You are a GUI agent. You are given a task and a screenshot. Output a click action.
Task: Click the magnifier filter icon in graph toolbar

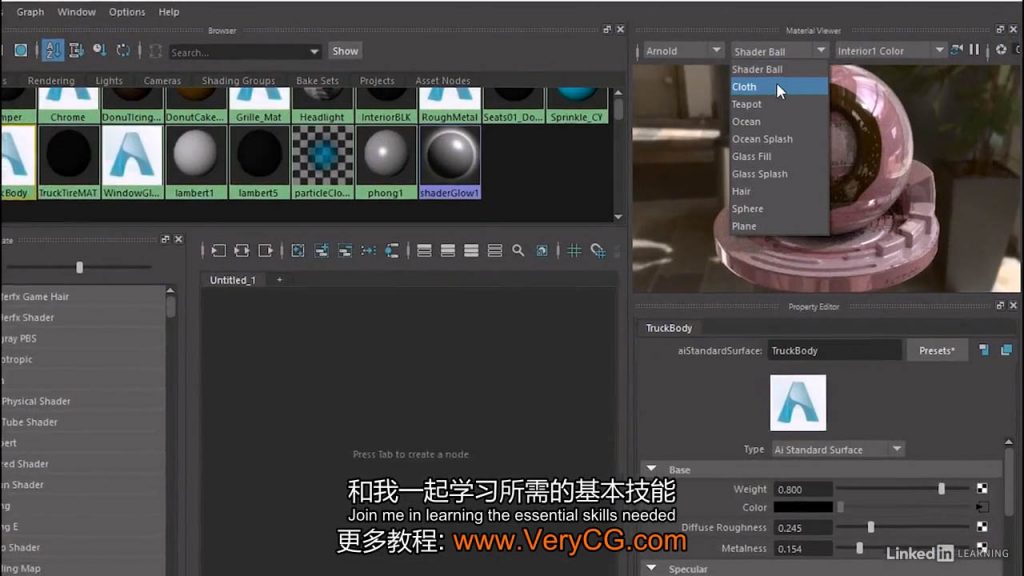(518, 250)
